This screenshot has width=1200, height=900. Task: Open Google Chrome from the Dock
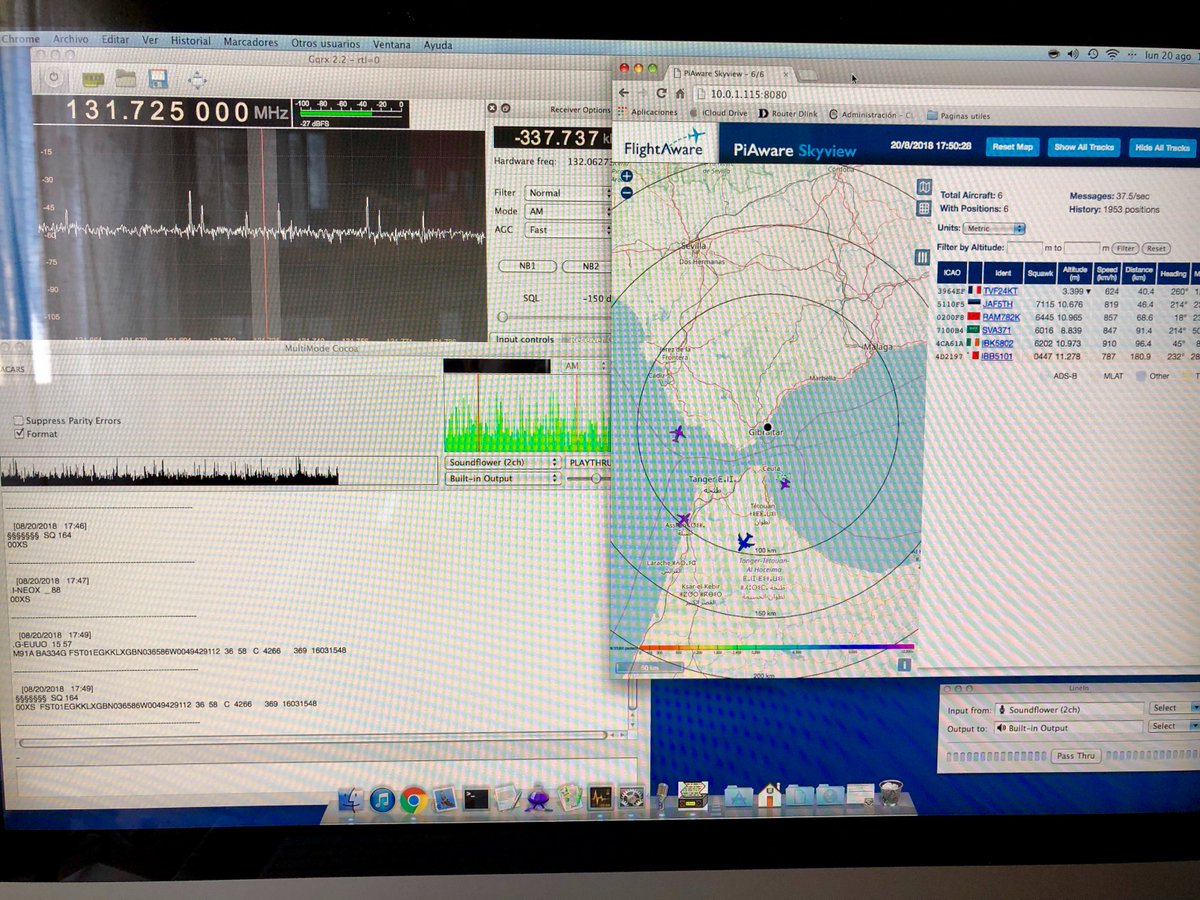[413, 799]
